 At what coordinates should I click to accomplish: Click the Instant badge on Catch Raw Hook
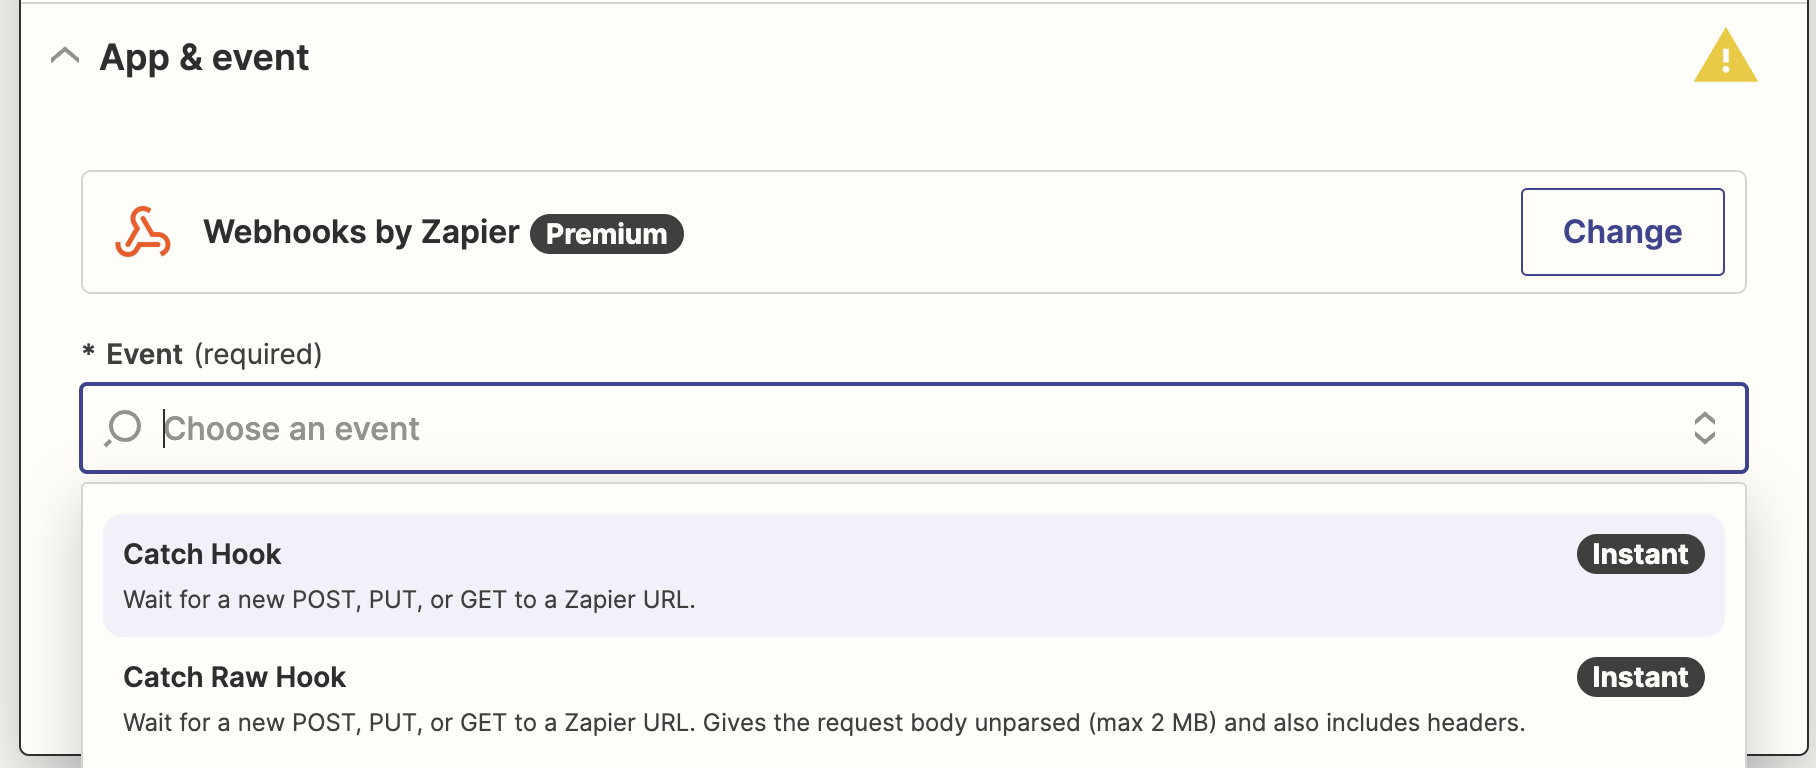tap(1640, 677)
